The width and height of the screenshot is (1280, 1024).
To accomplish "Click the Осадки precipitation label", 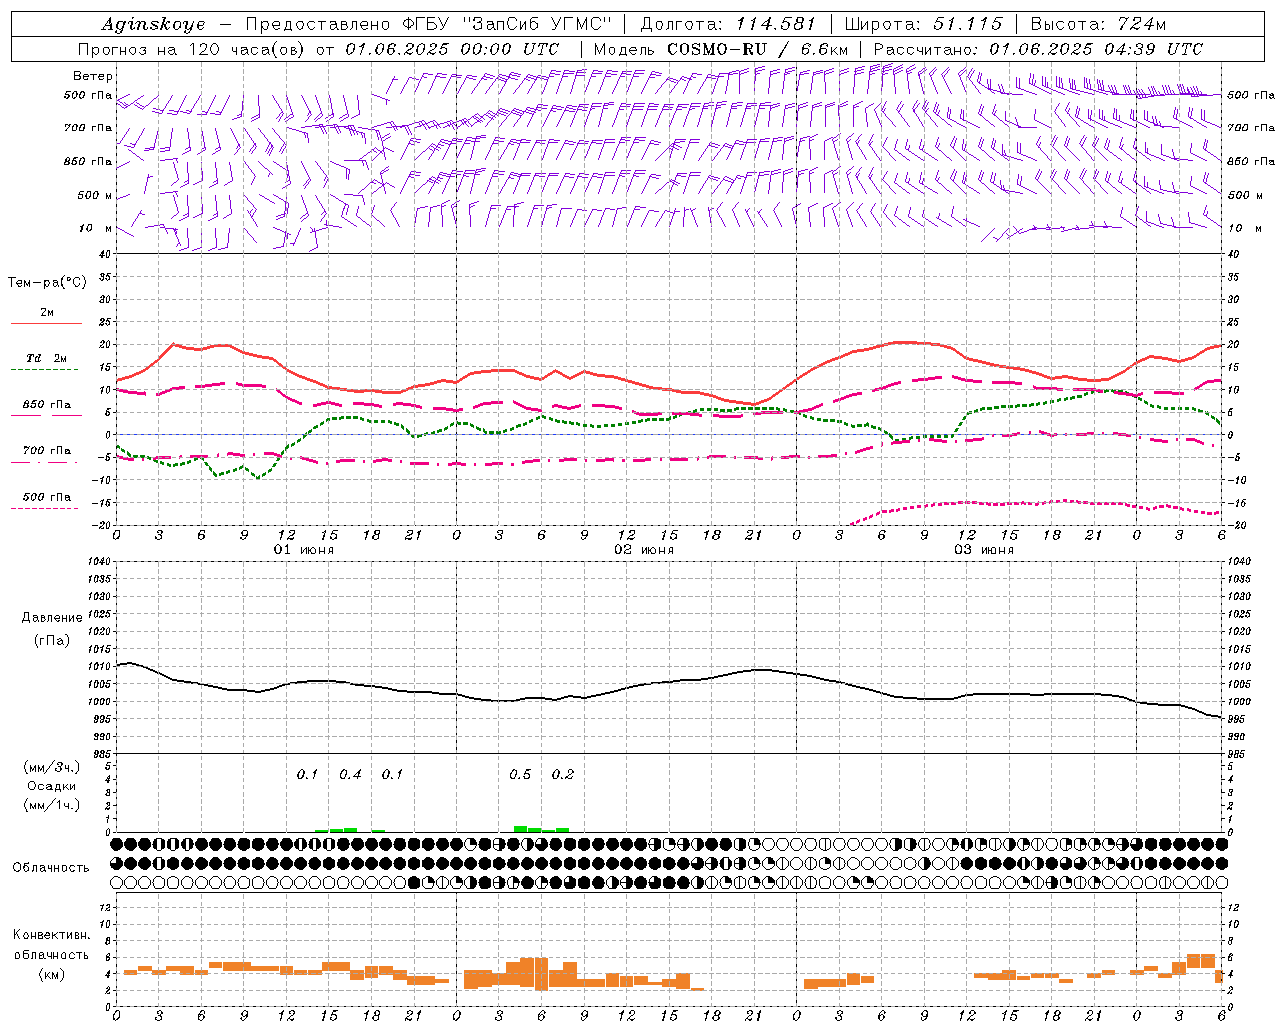I will (52, 786).
